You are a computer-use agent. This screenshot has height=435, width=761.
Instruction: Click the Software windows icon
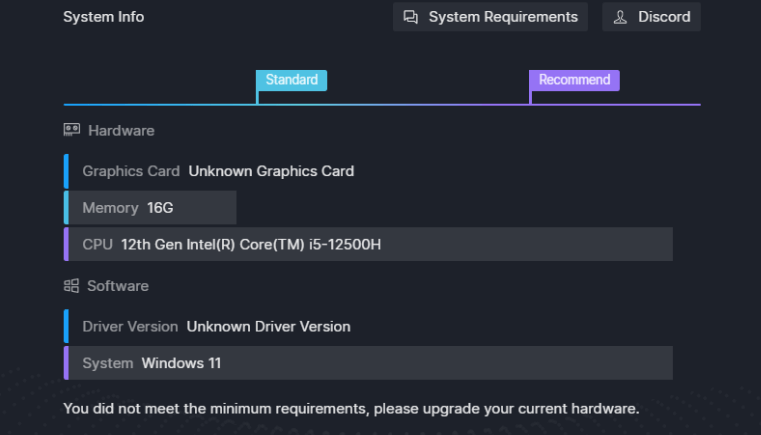click(71, 285)
